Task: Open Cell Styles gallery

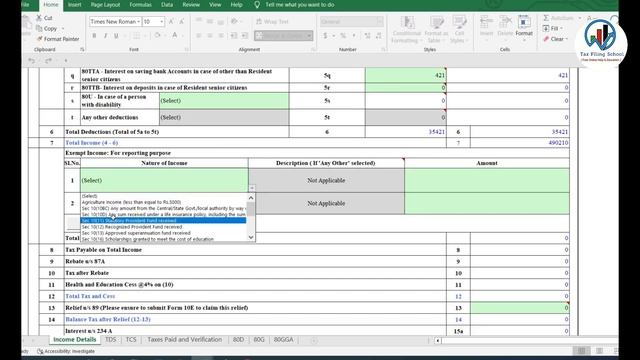Action: coord(459,29)
